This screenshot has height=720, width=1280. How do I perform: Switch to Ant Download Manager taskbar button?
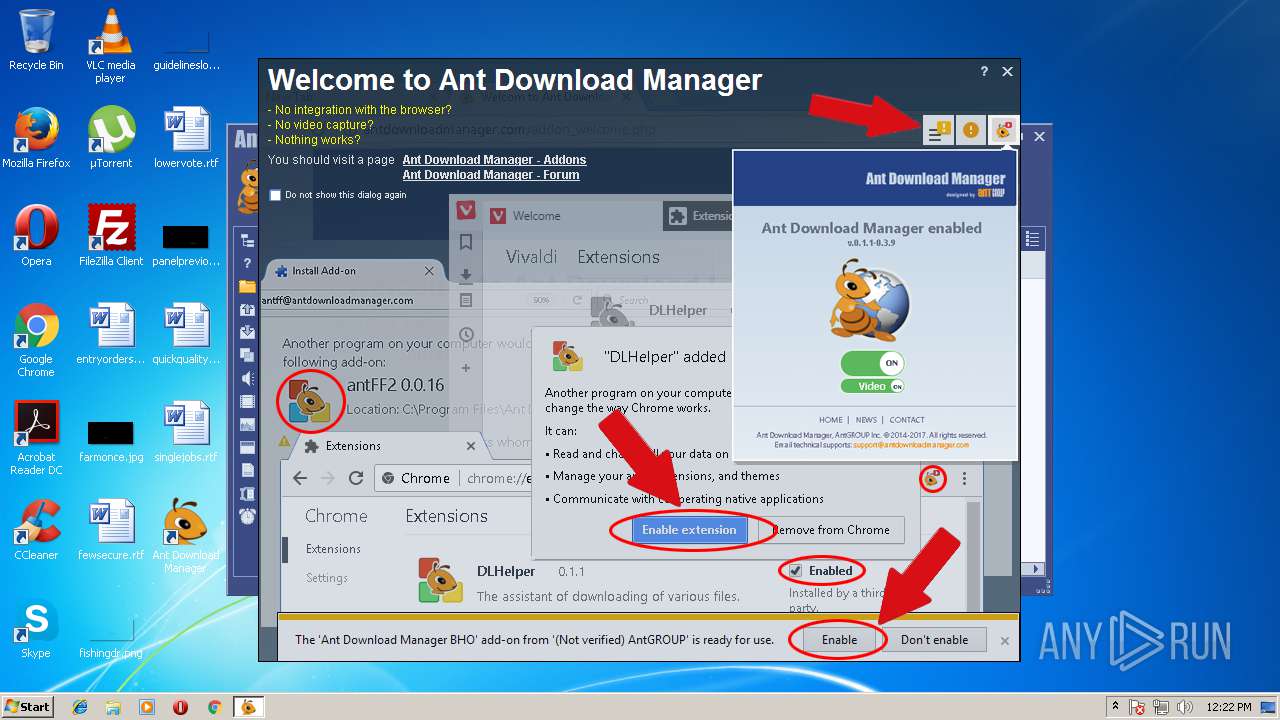click(248, 707)
